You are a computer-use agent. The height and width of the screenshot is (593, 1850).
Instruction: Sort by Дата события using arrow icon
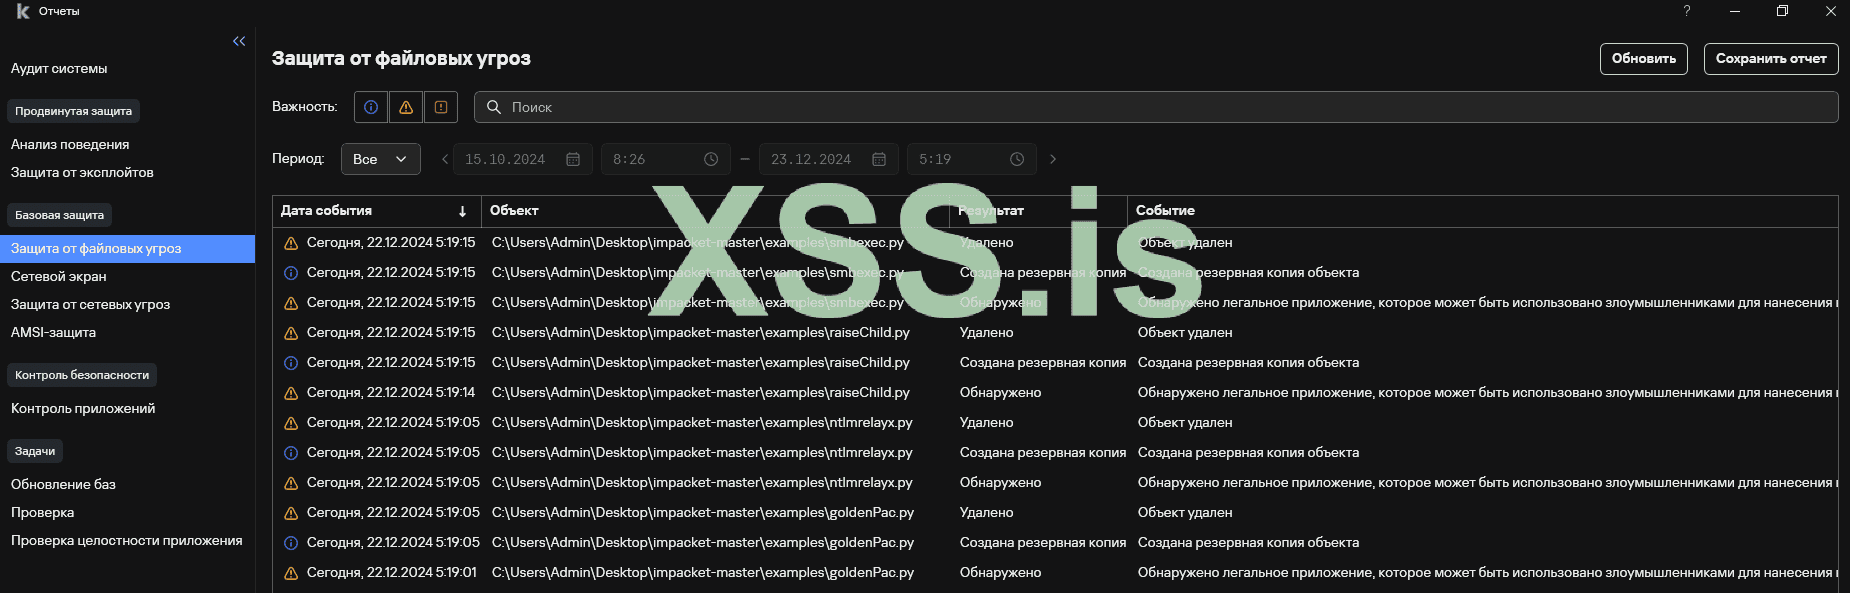(x=462, y=211)
